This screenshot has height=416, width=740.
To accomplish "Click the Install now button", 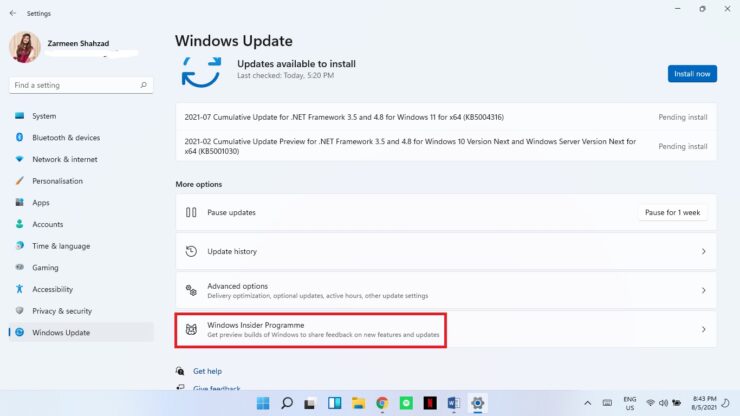I will [692, 74].
